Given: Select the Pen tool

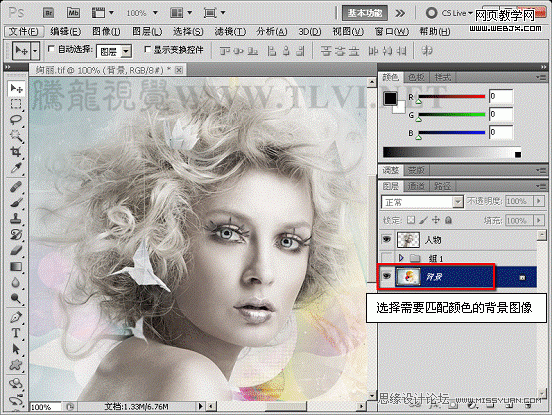Looking at the screenshot, I should [16, 317].
